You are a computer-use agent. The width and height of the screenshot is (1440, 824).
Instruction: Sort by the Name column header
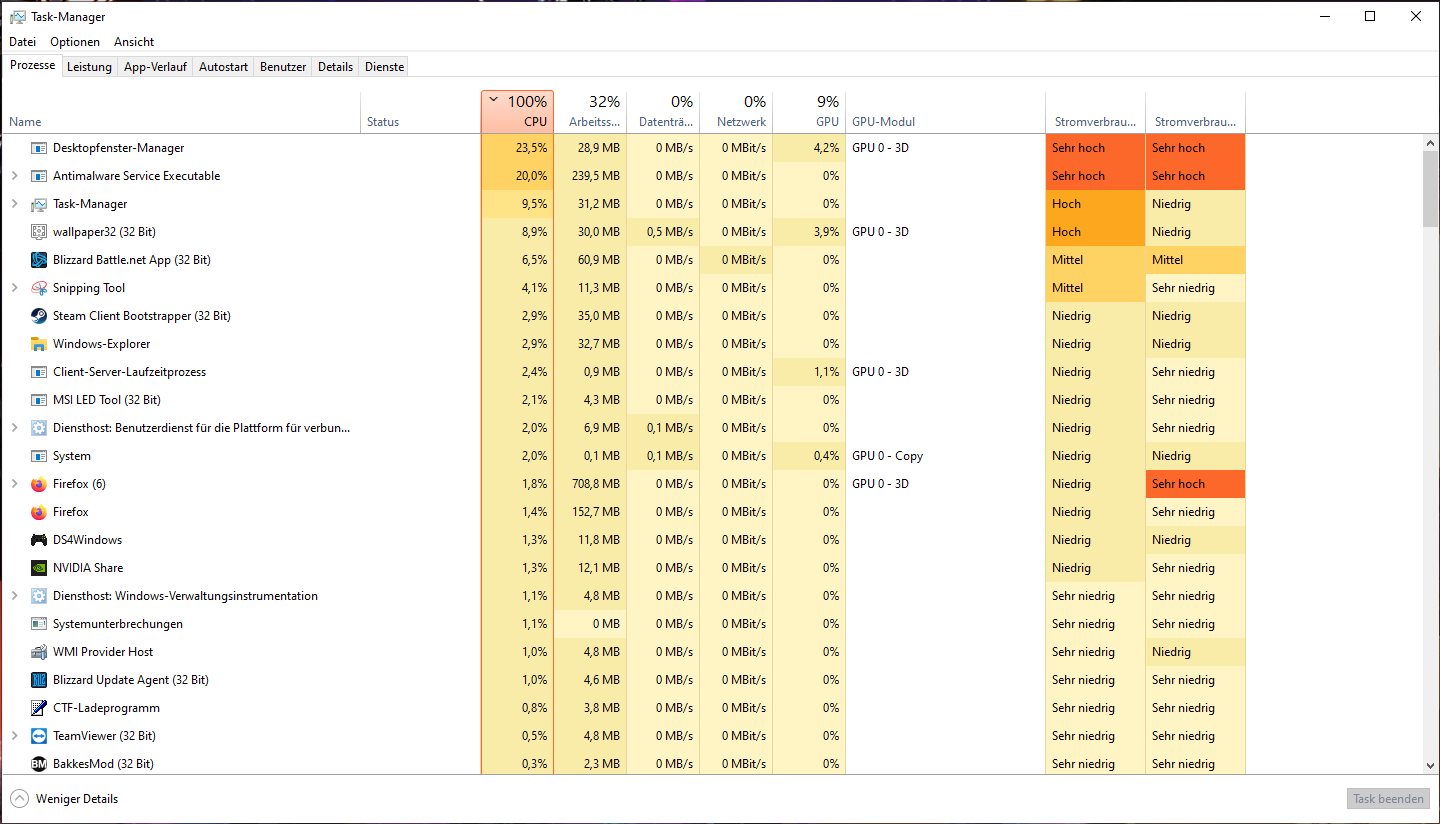pyautogui.click(x=181, y=112)
